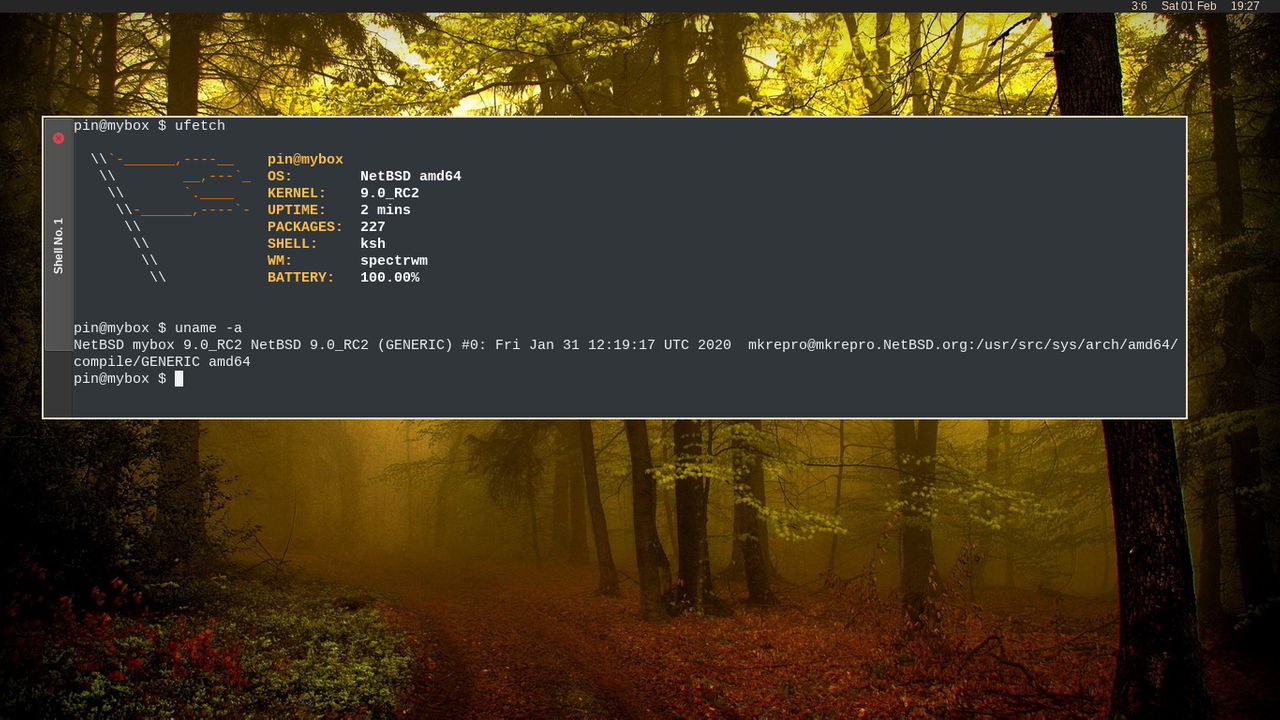Click the "100.00%" battery value
The height and width of the screenshot is (720, 1280).
(390, 278)
